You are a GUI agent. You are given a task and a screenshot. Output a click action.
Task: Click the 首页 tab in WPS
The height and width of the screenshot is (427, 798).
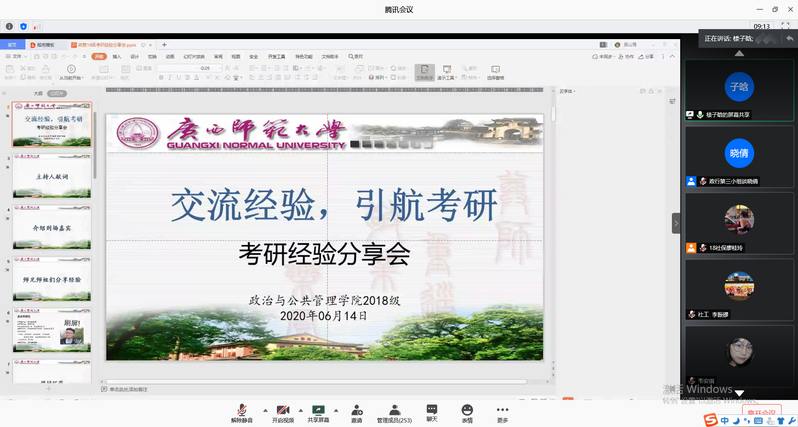point(12,45)
